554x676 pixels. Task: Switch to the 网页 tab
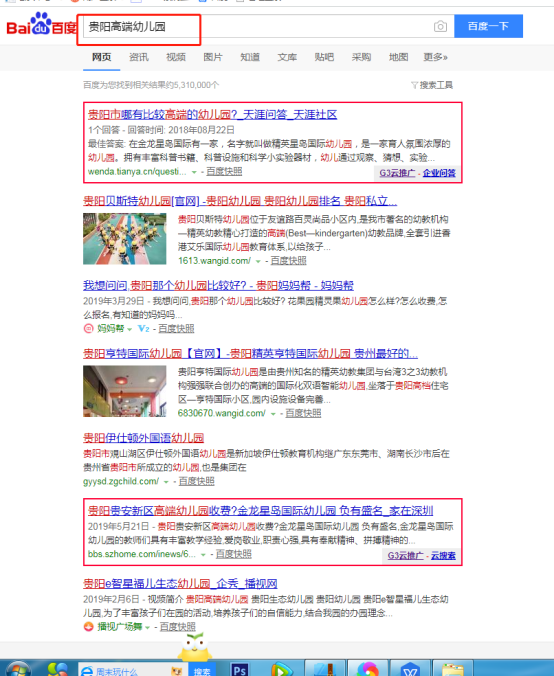tap(102, 57)
